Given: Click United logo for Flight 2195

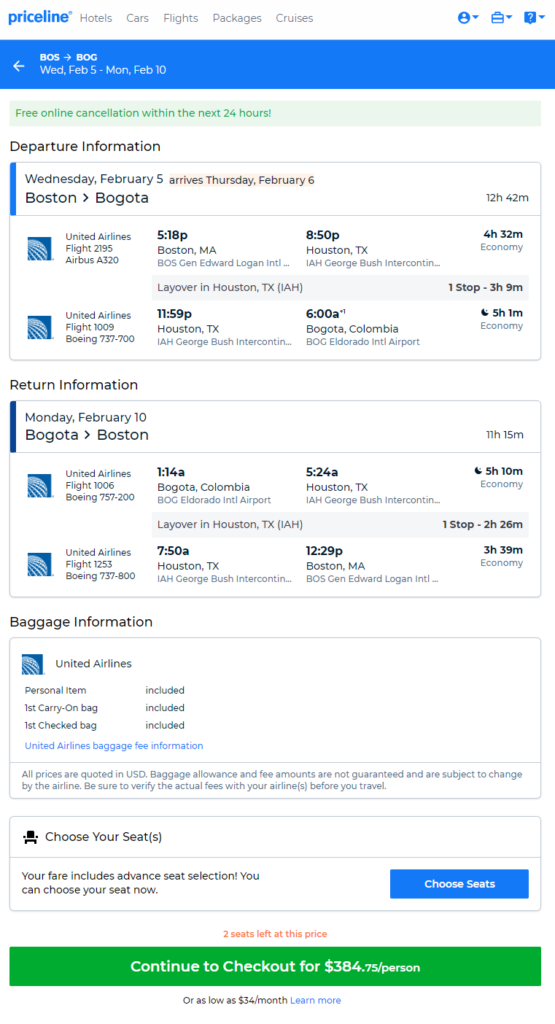Looking at the screenshot, I should 40,249.
